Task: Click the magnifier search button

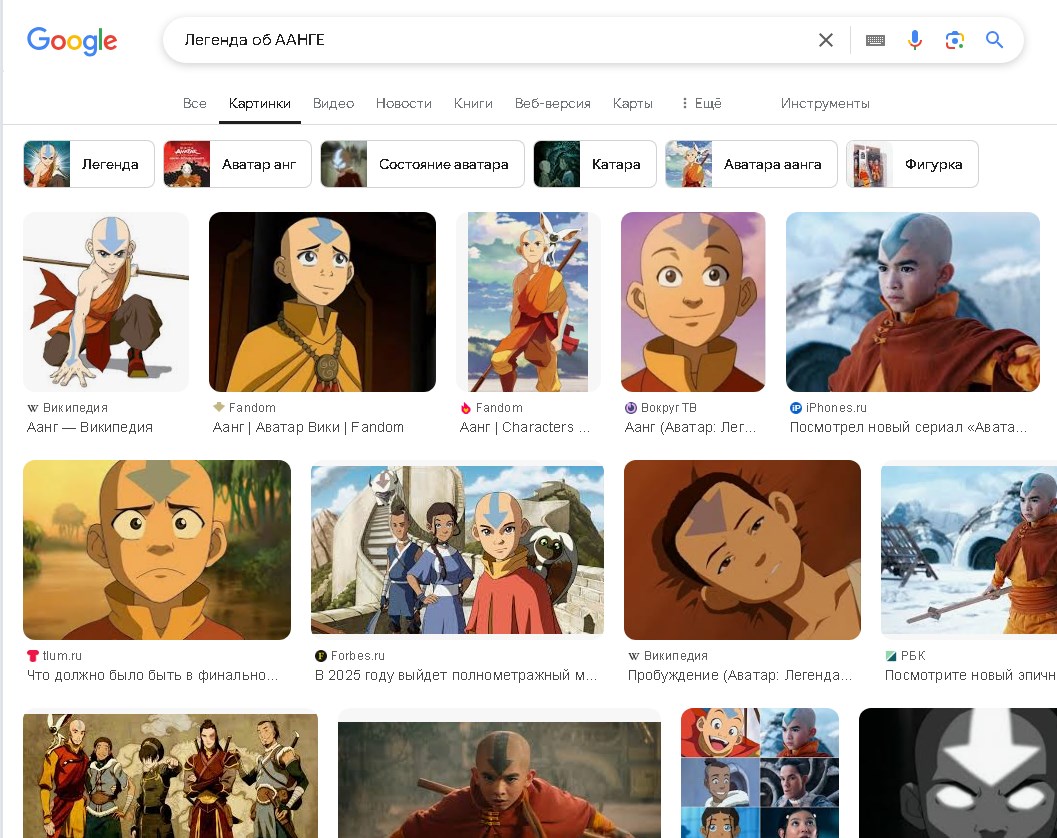Action: [x=994, y=40]
